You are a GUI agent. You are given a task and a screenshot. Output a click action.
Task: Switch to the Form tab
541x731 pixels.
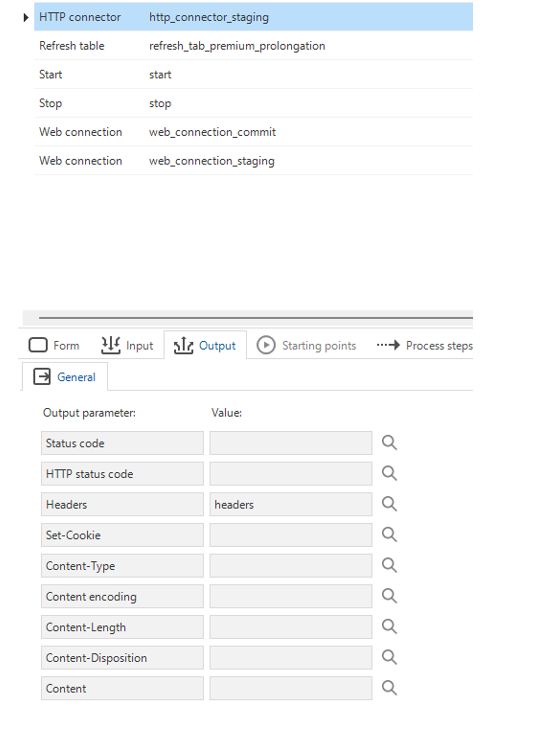54,345
